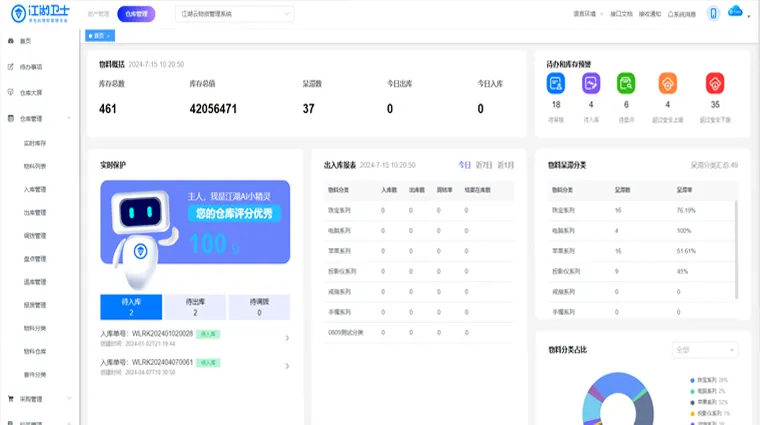Click the 江湖卫士 shield logo
This screenshot has height=425, width=760.
click(18, 14)
